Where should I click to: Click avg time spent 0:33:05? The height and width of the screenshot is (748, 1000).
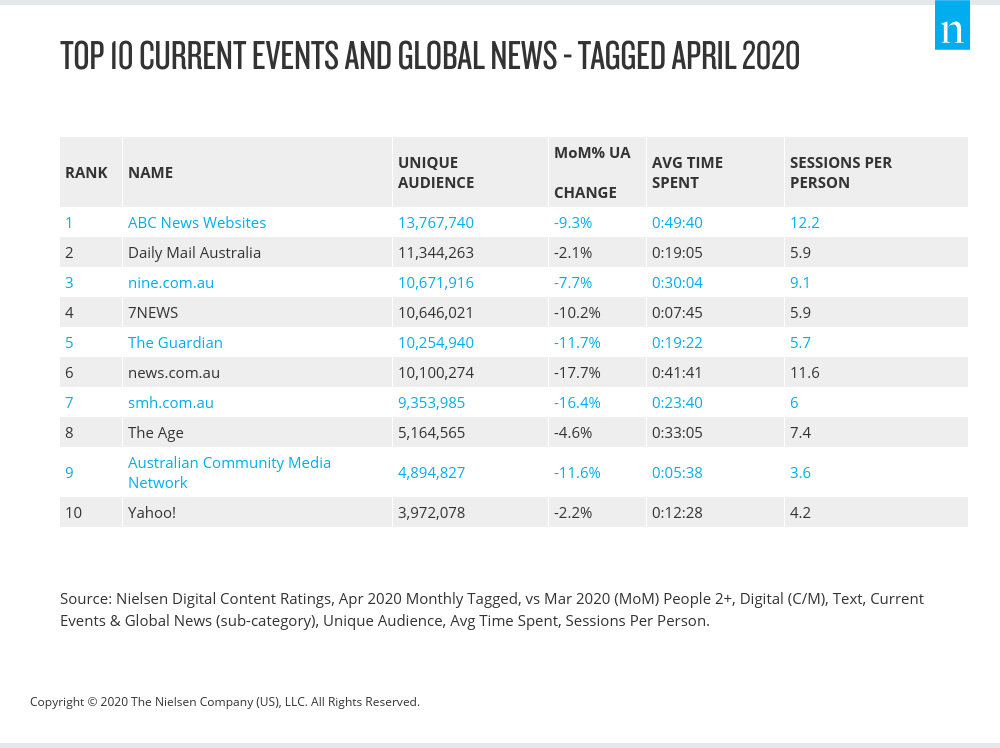pyautogui.click(x=677, y=432)
